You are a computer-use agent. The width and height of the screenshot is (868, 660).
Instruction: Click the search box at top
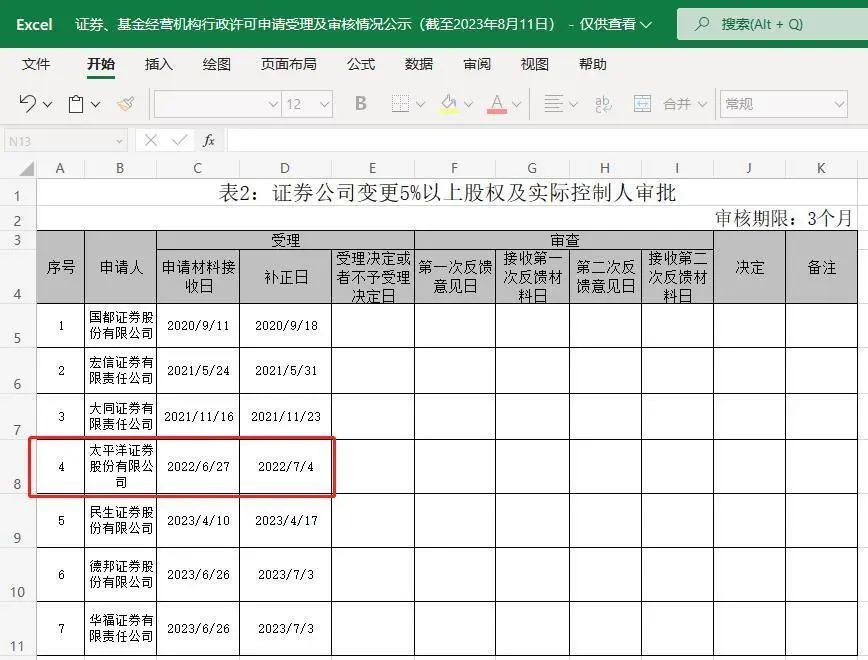772,24
